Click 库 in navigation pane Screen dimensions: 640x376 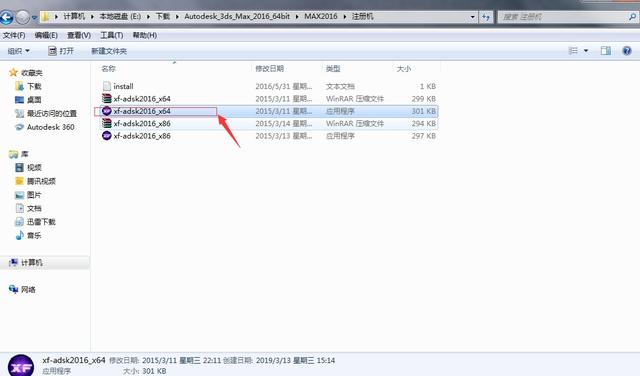[24, 154]
